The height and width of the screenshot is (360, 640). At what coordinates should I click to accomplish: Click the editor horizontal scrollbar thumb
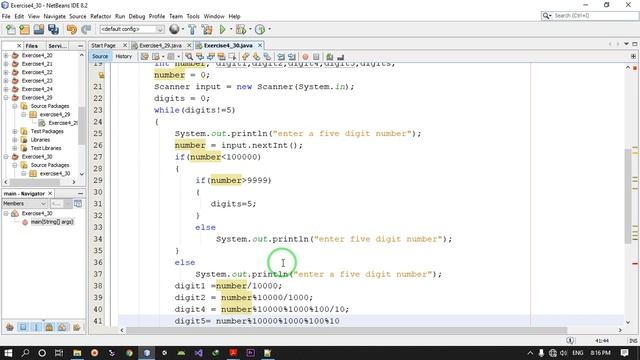tap(346, 330)
